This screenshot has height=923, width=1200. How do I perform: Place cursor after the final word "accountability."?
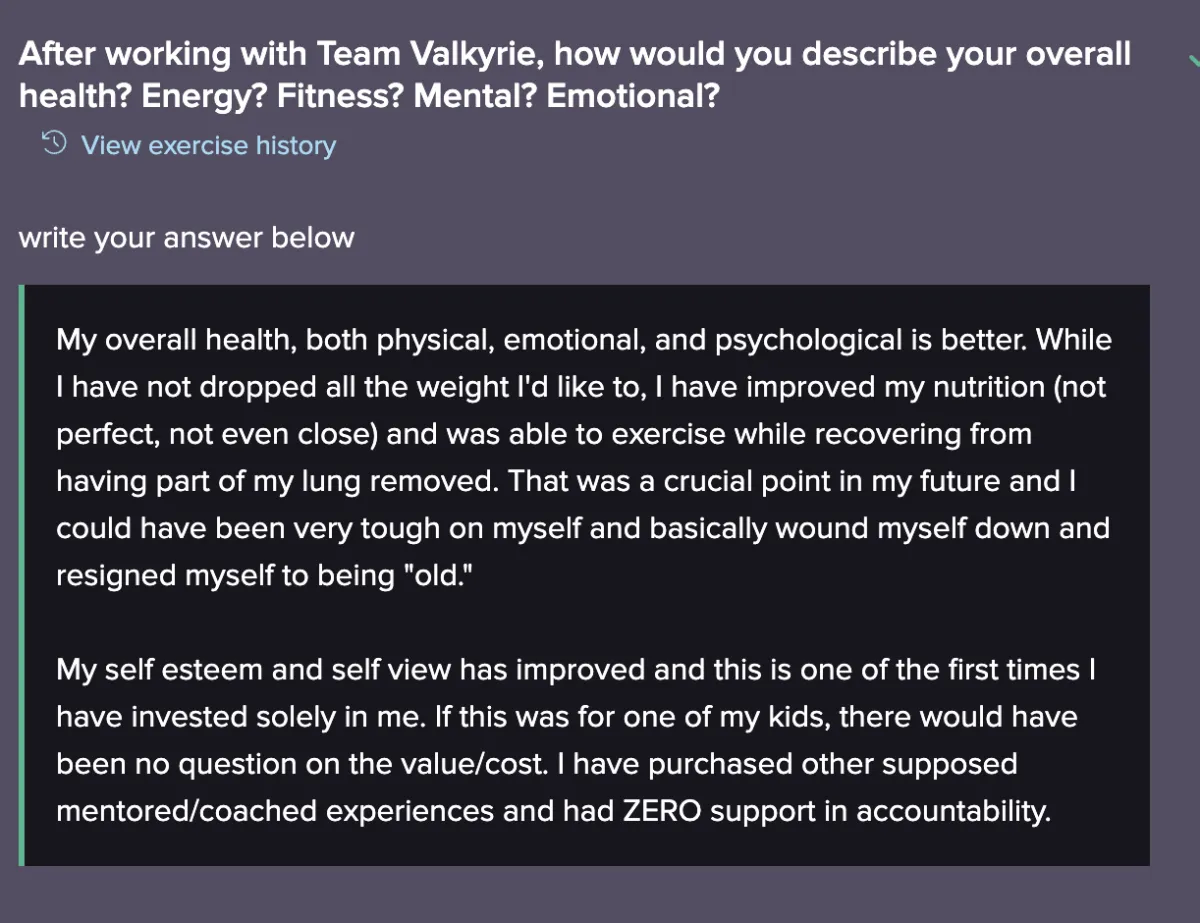click(x=1052, y=811)
